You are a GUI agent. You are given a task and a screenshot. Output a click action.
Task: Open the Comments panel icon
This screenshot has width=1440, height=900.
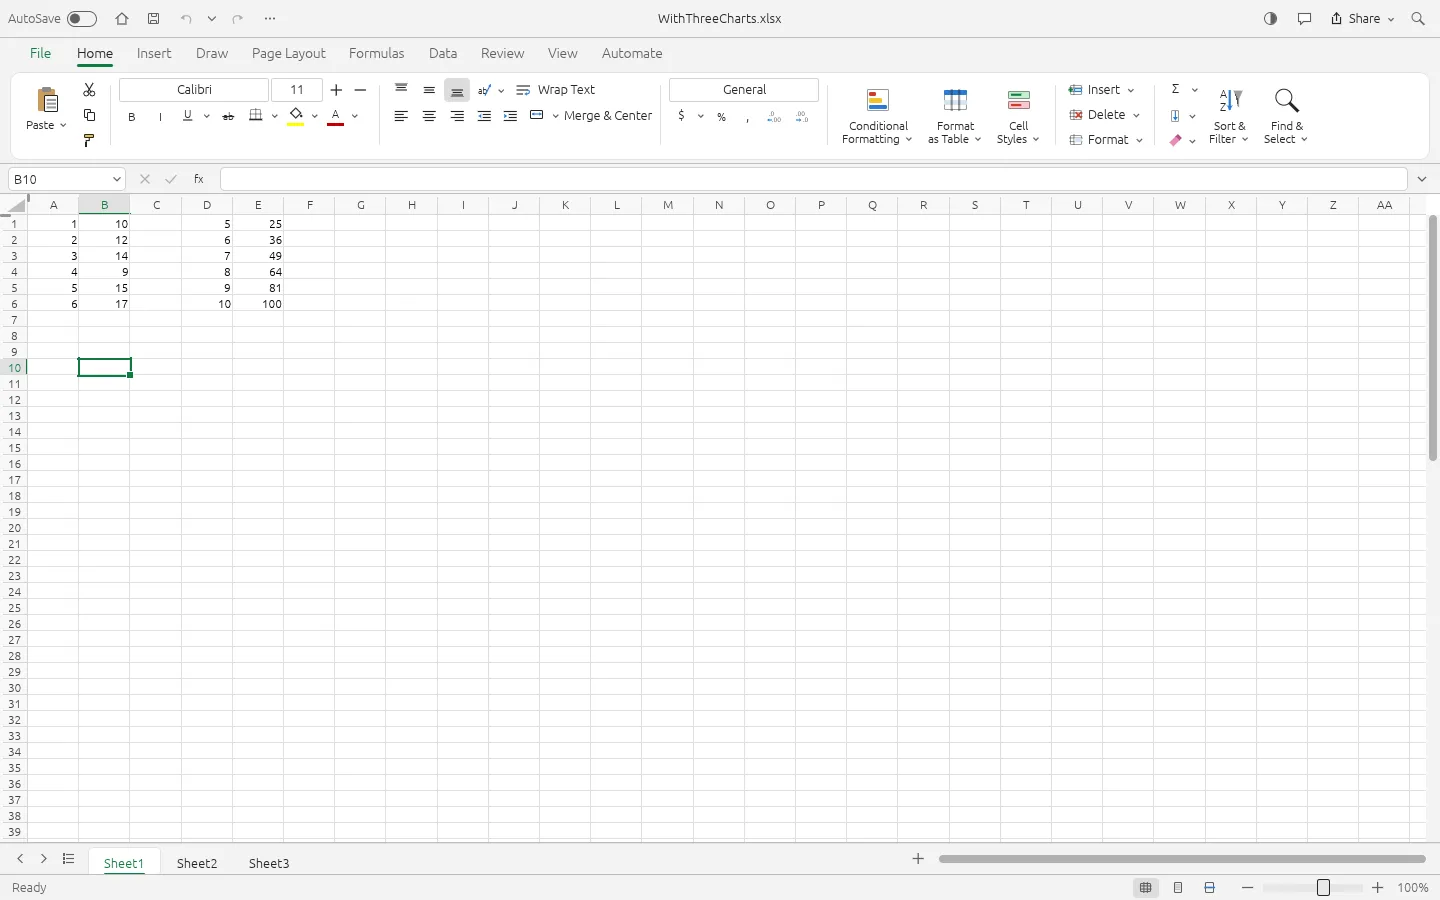[1304, 19]
